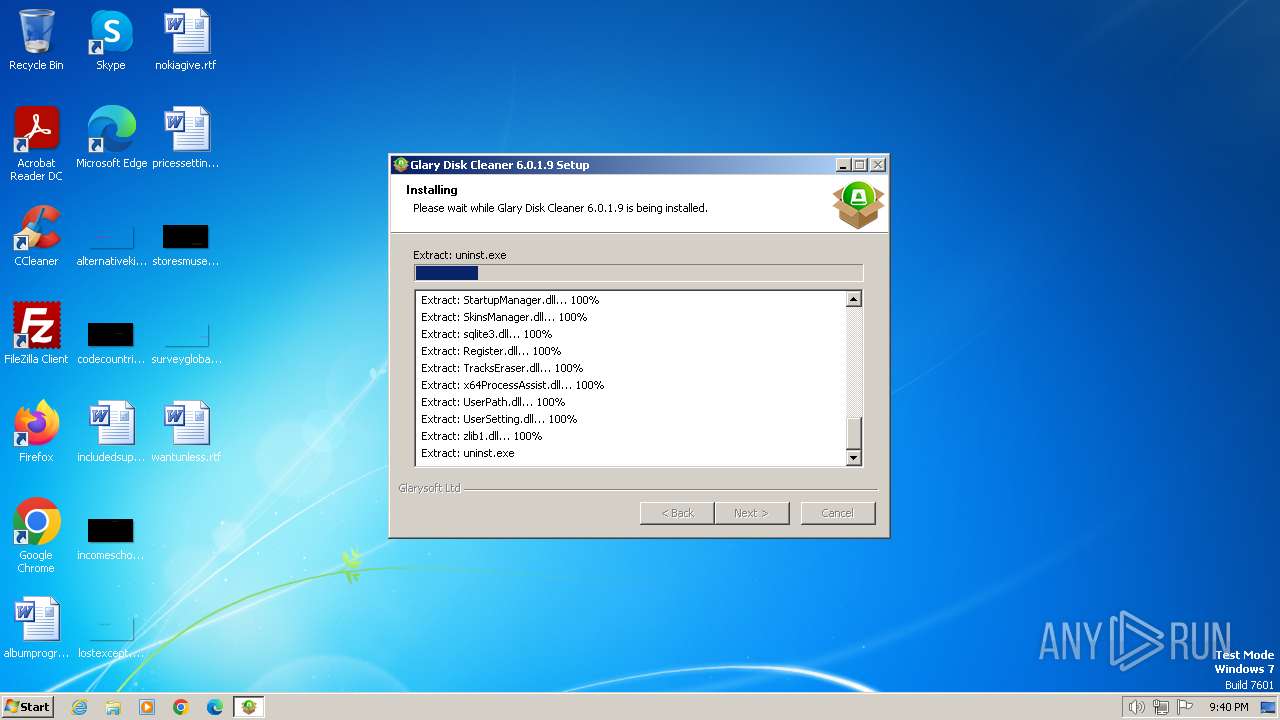This screenshot has height=720, width=1280.
Task: Launch Skype from the desktop
Action: [x=110, y=40]
